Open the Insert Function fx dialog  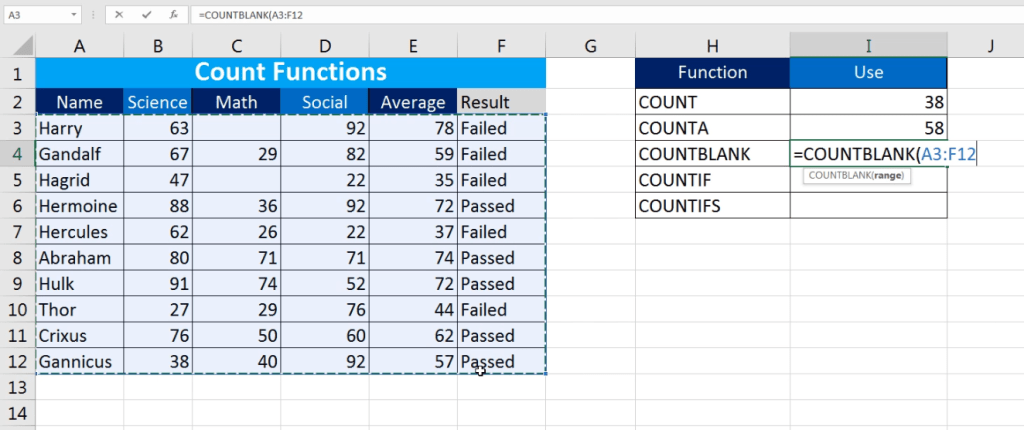tap(173, 16)
